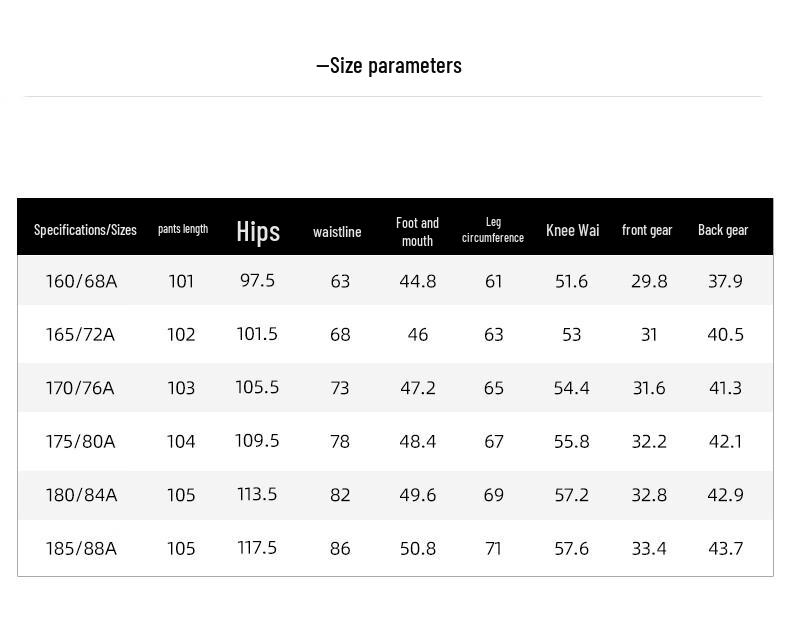Image resolution: width=790 pixels, height=628 pixels.
Task: Click hips value 97.5
Action: tap(257, 281)
